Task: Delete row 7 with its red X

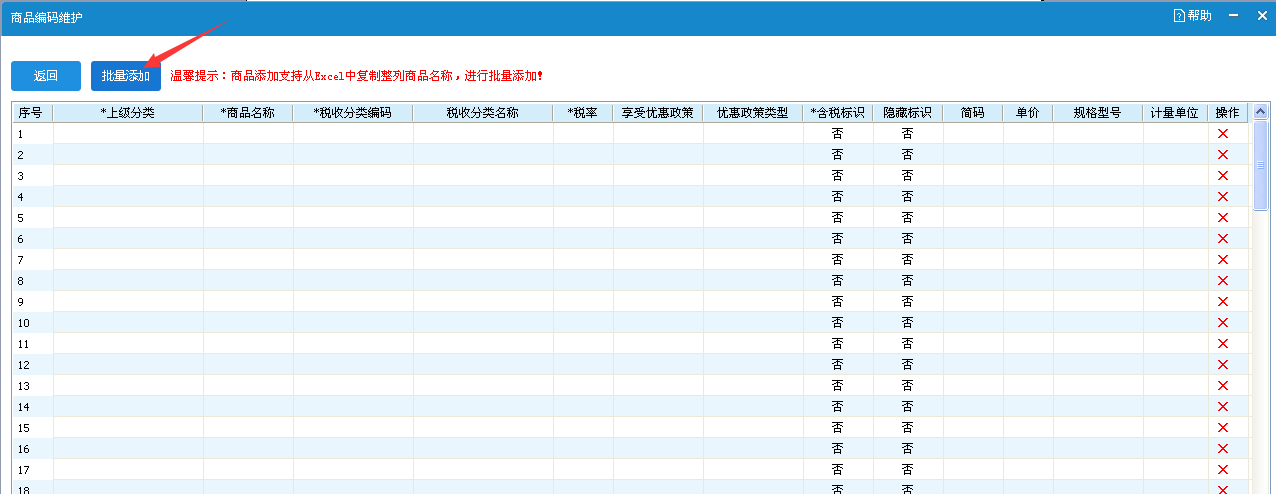Action: tap(1222, 260)
